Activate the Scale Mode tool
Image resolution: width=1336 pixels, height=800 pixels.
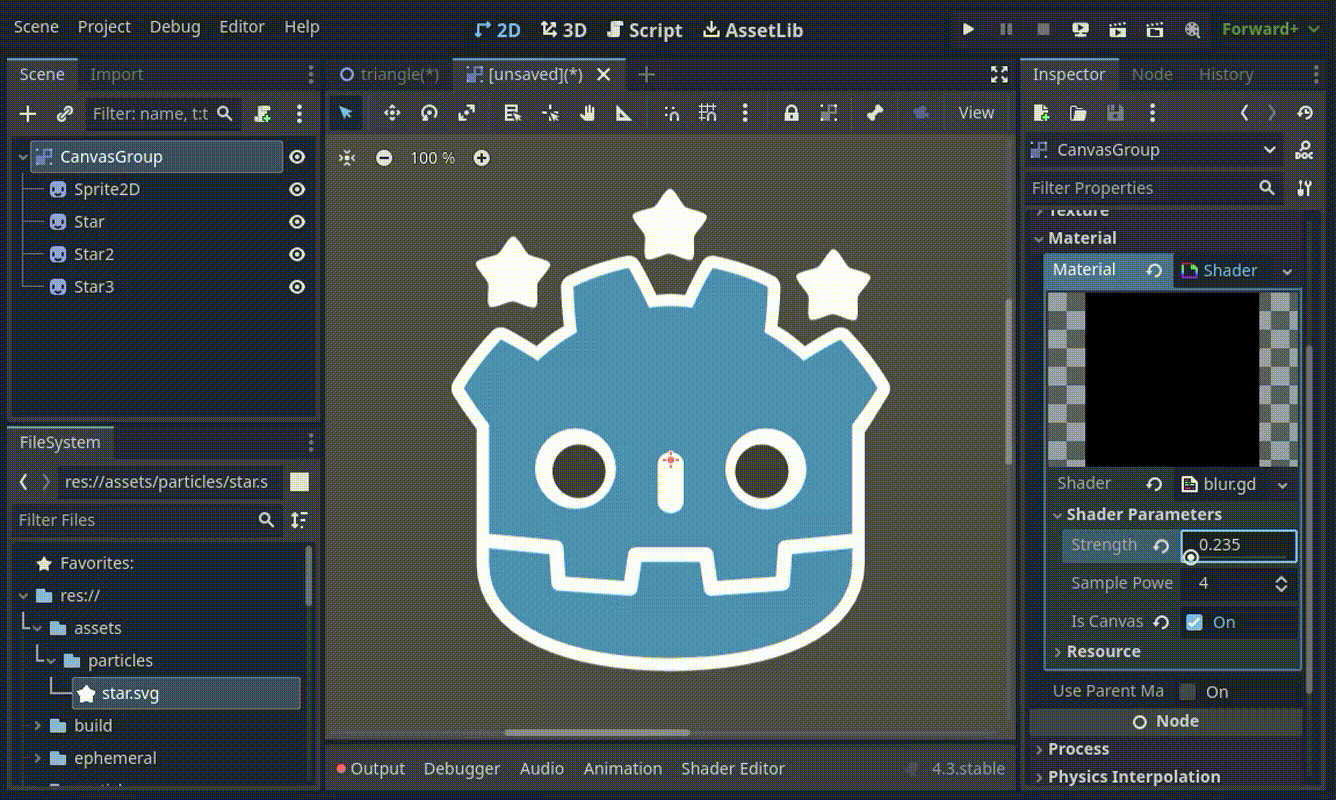click(x=466, y=113)
